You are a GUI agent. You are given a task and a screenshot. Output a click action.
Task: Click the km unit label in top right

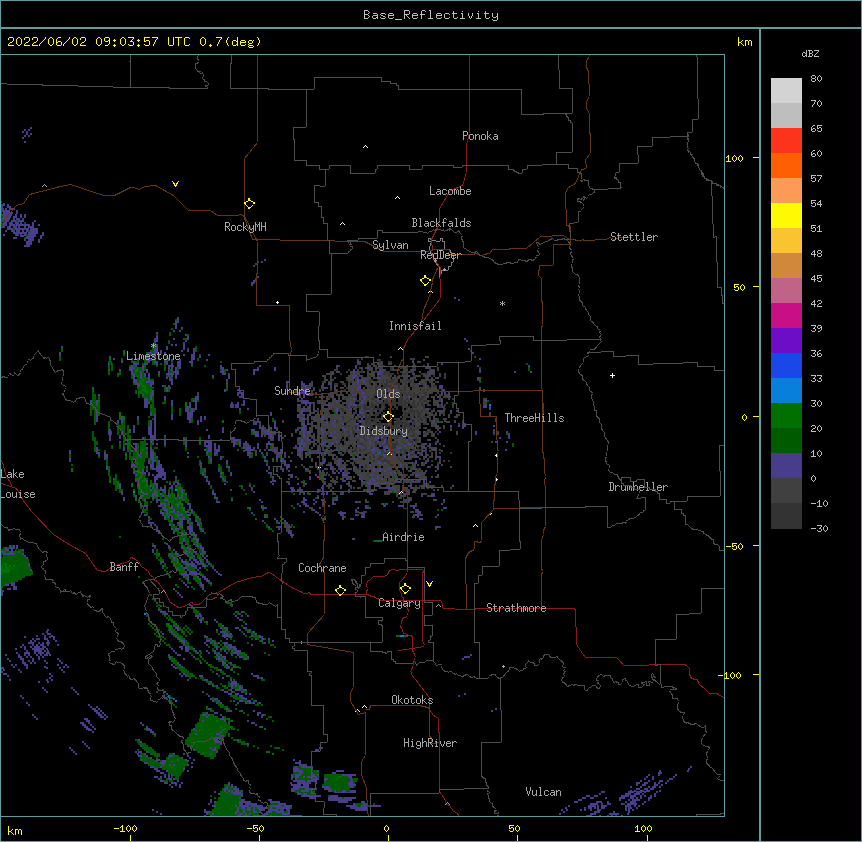coord(744,42)
